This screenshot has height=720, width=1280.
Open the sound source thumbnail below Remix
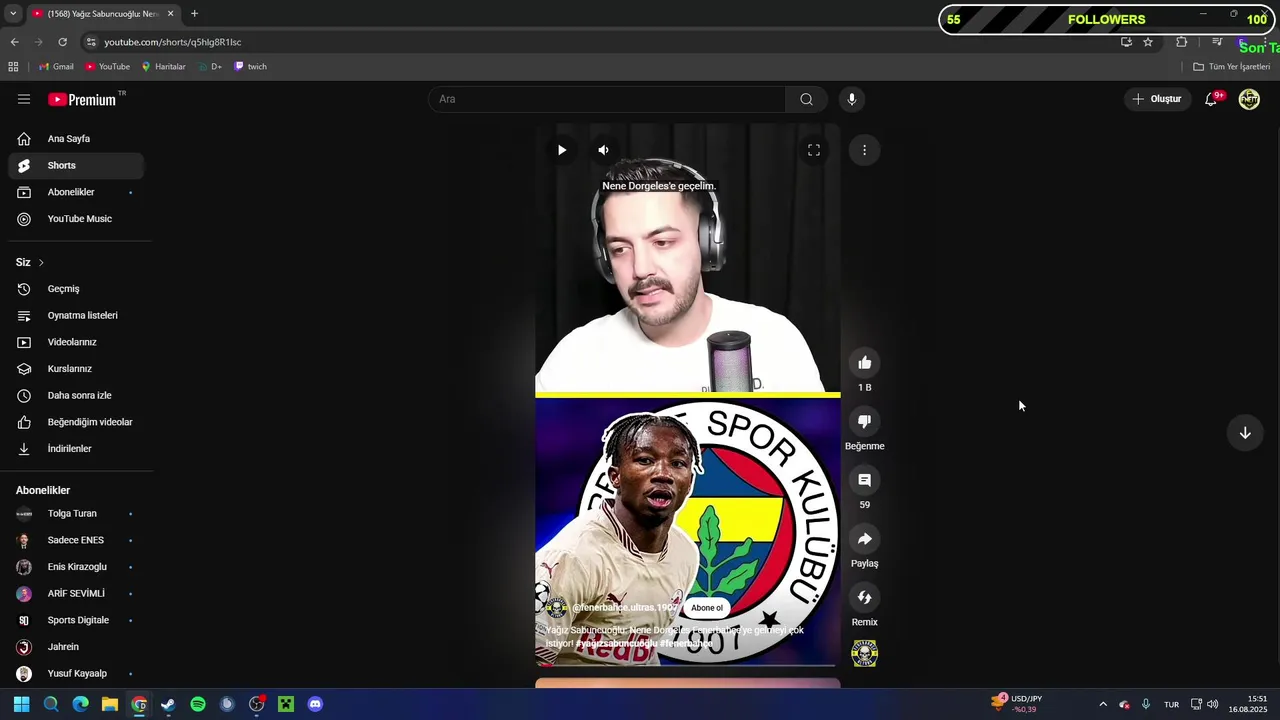(865, 654)
